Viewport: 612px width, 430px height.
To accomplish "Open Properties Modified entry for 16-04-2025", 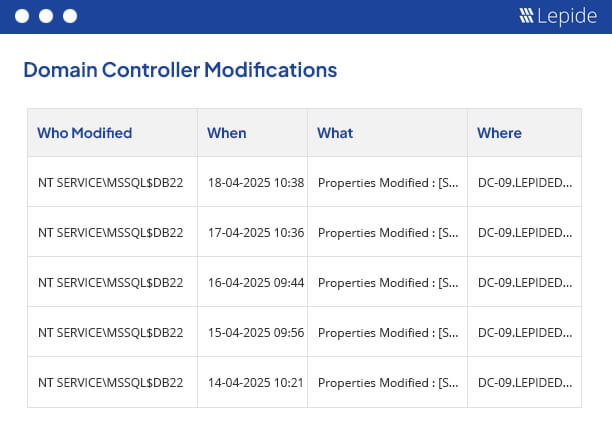I will [x=388, y=283].
